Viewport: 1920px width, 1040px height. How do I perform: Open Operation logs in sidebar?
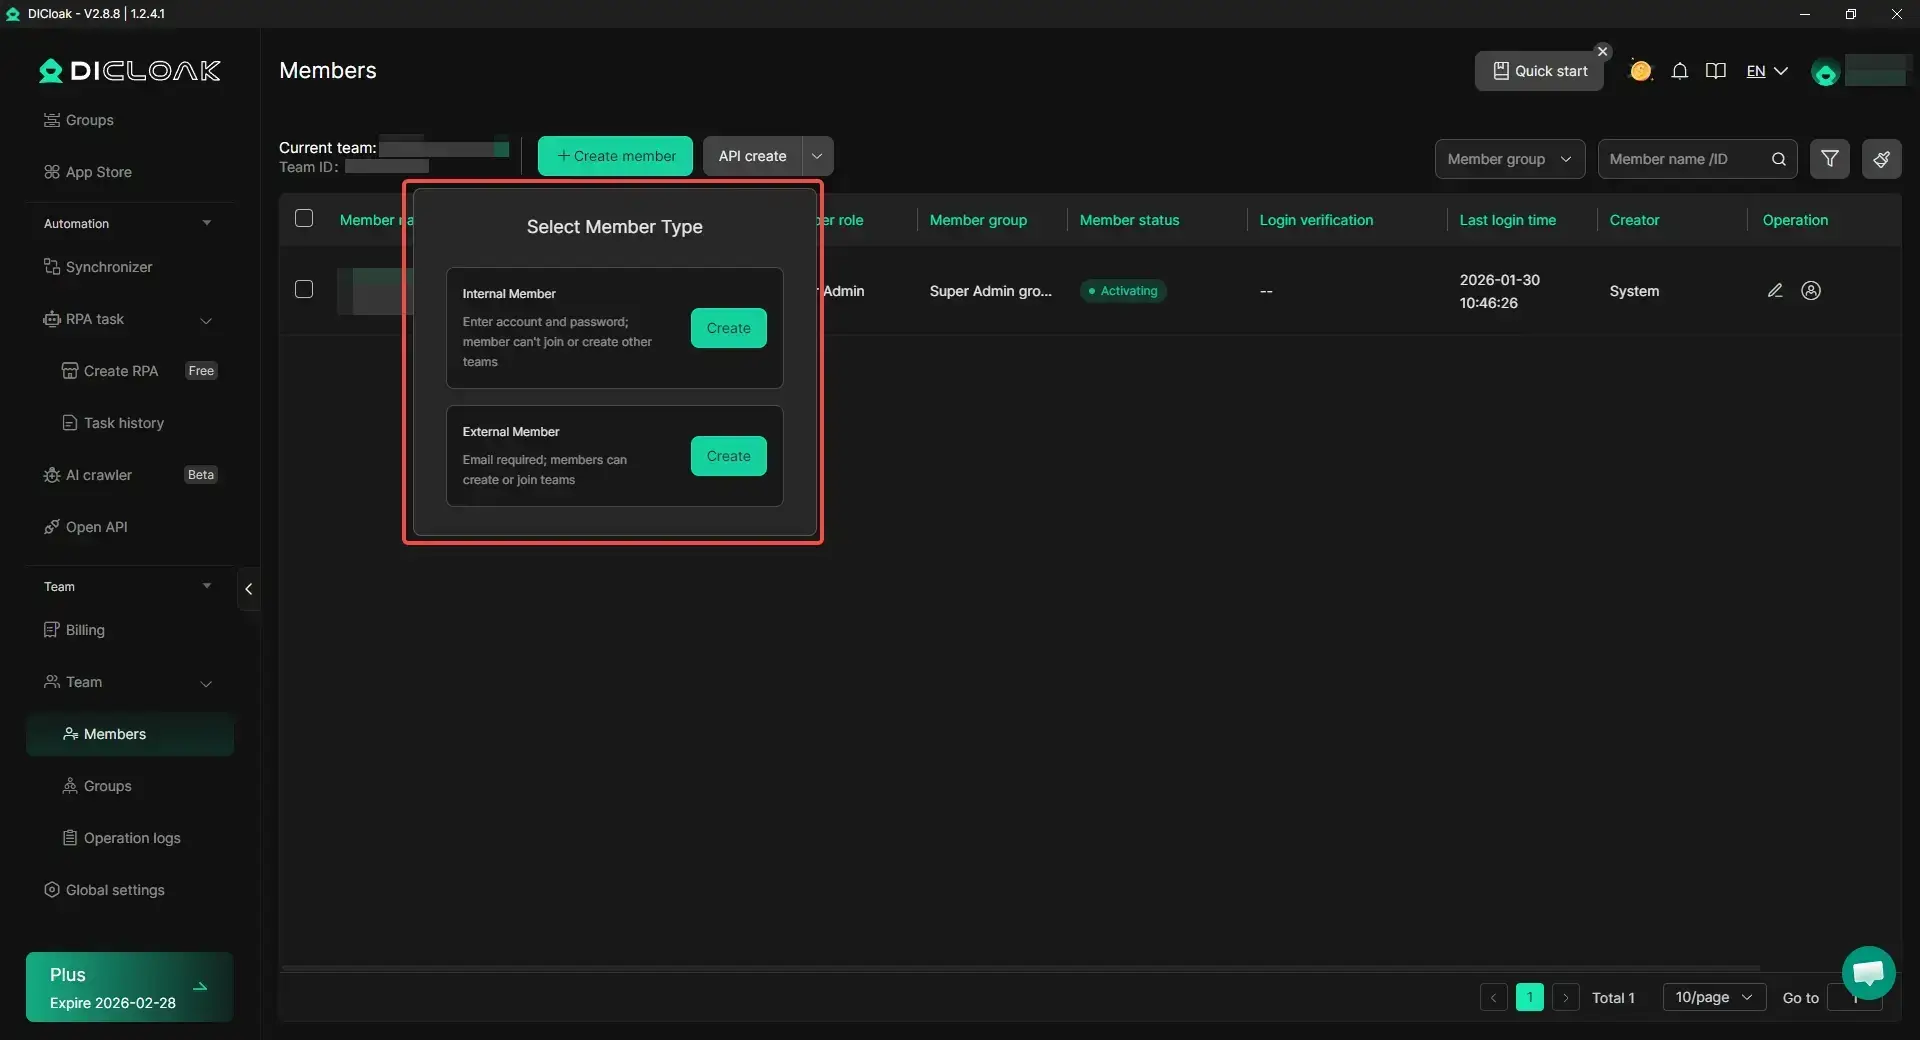click(x=132, y=838)
